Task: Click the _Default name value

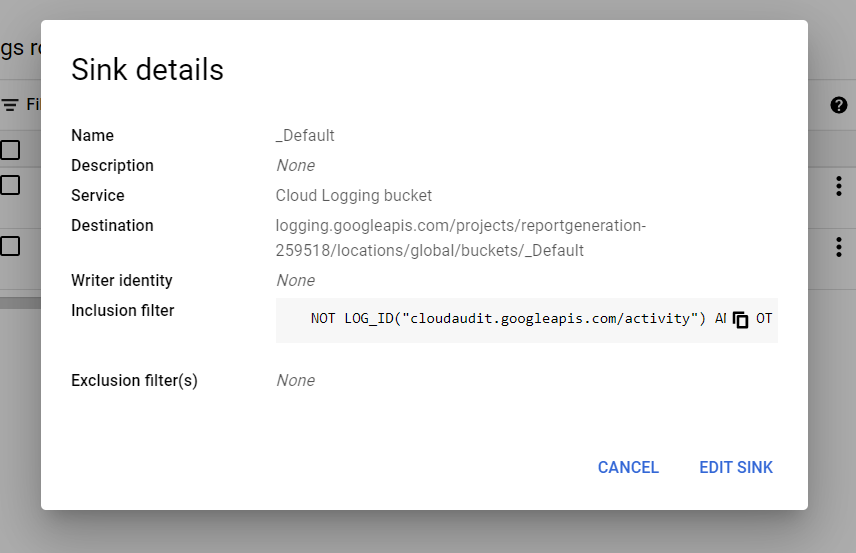Action: (x=305, y=136)
